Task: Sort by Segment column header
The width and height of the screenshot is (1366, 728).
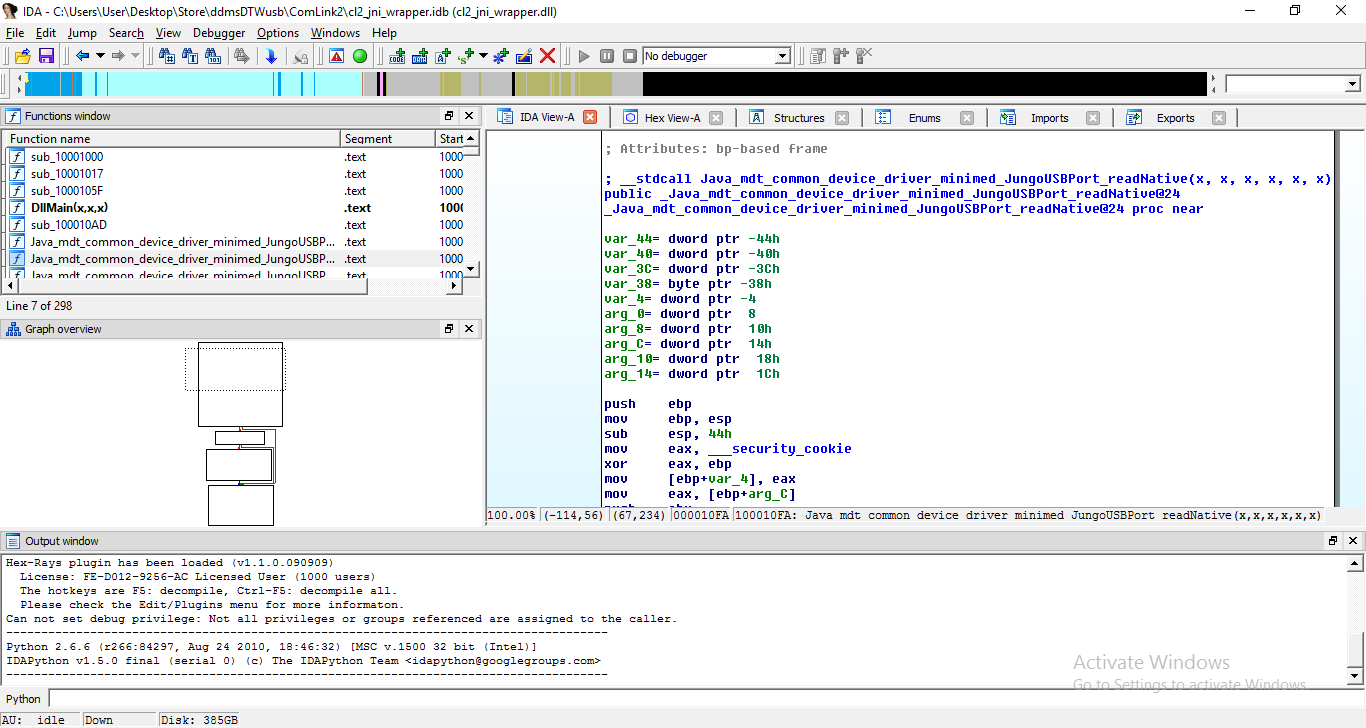Action: click(x=388, y=139)
